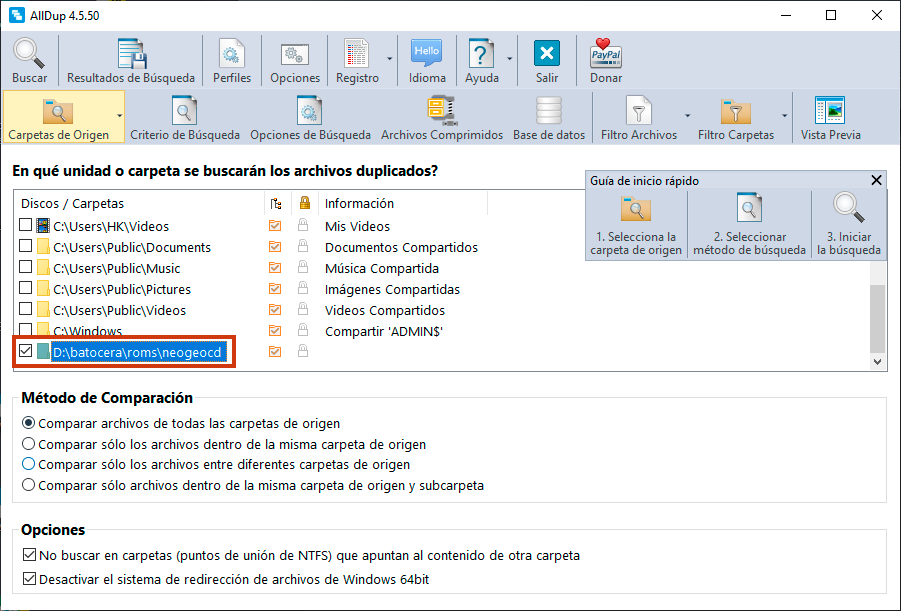Expand Filtro Carpetas dropdown arrow
The height and width of the screenshot is (611, 901).
point(784,116)
